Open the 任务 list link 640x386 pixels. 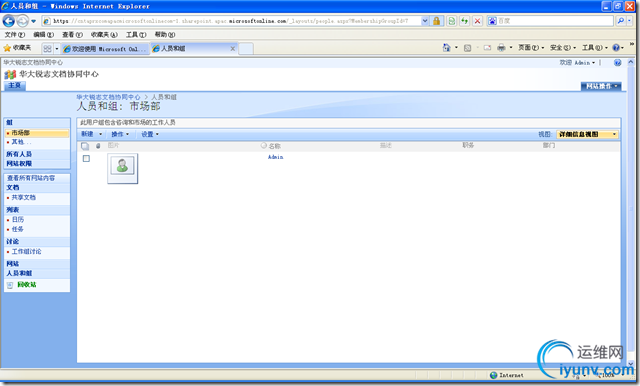point(18,229)
